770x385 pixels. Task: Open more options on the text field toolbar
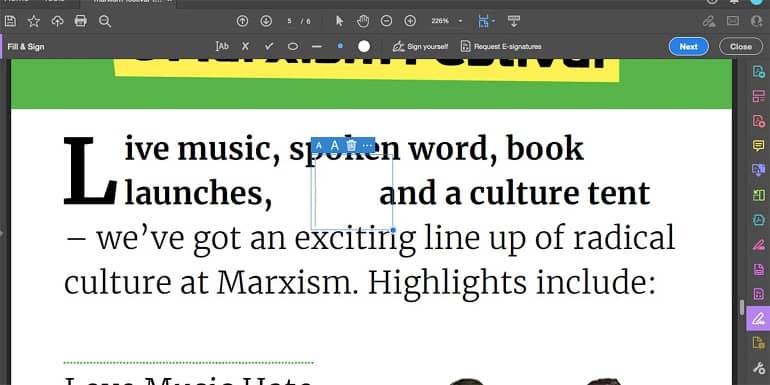(367, 145)
